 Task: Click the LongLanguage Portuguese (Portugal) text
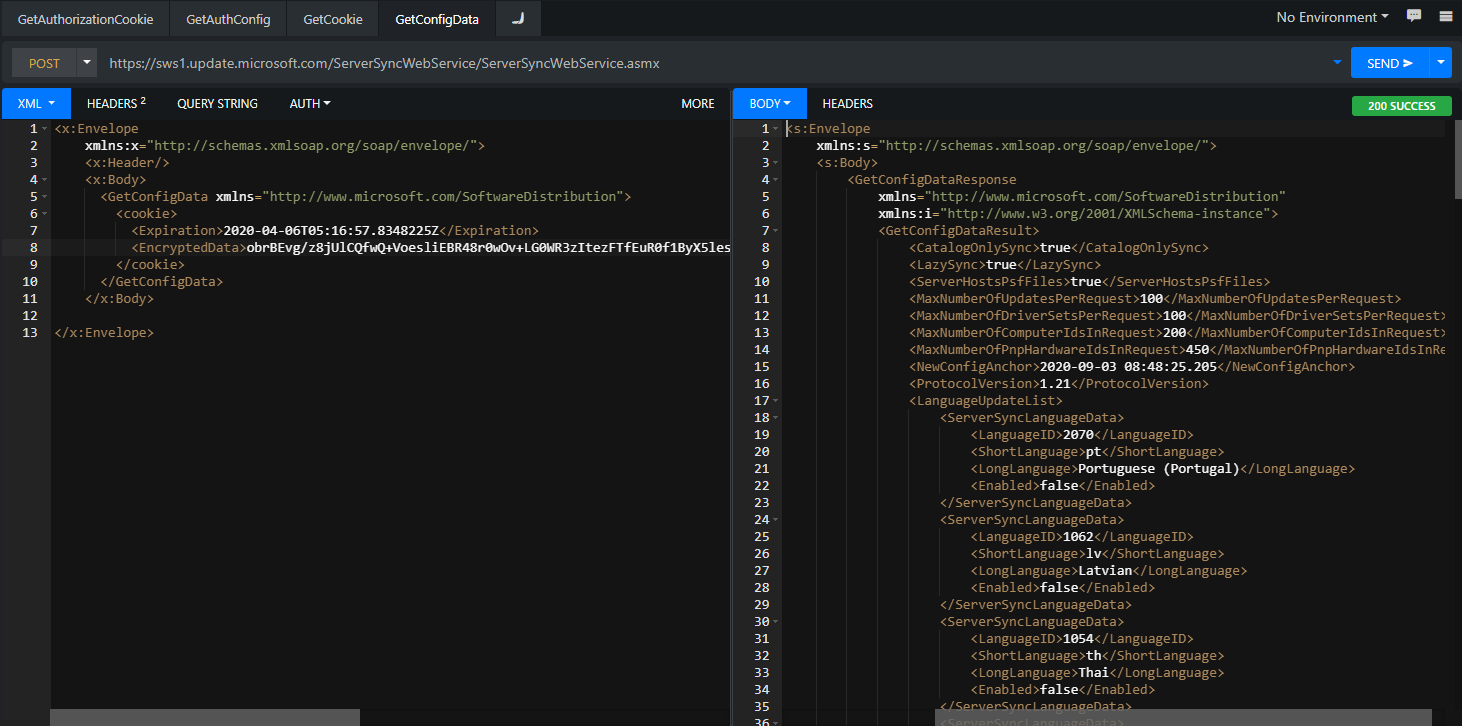click(1159, 469)
